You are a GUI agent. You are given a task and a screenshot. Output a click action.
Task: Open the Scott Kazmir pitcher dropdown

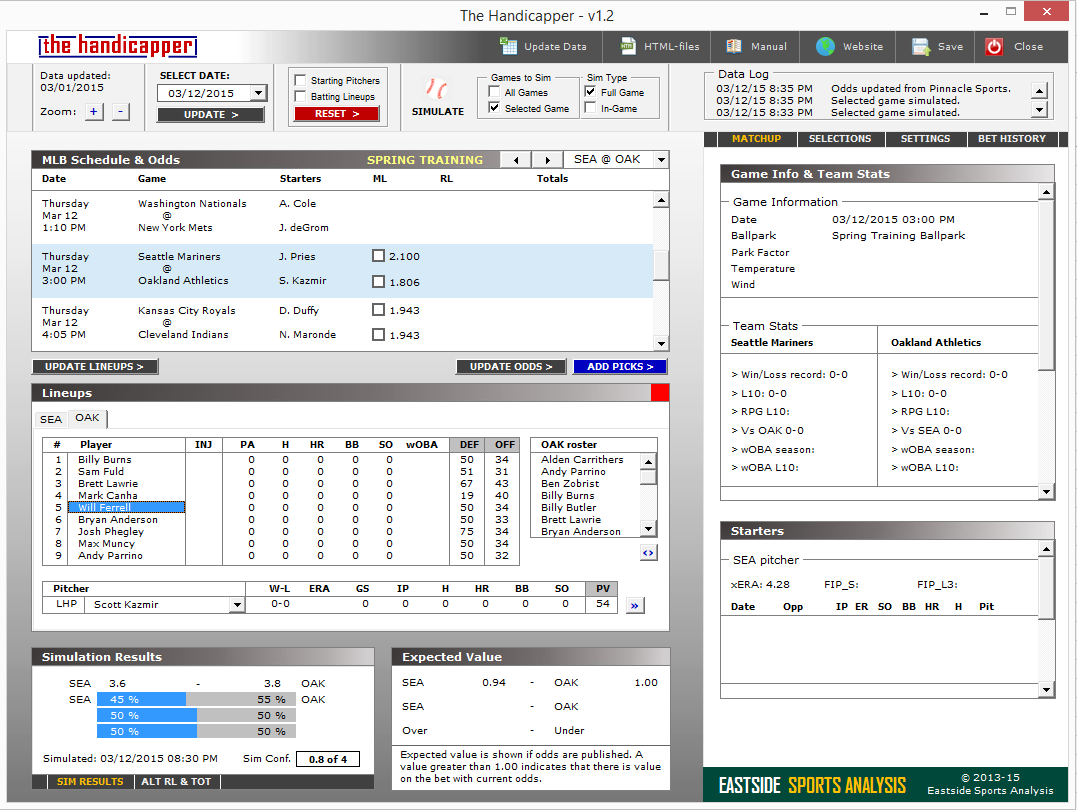pyautogui.click(x=237, y=605)
